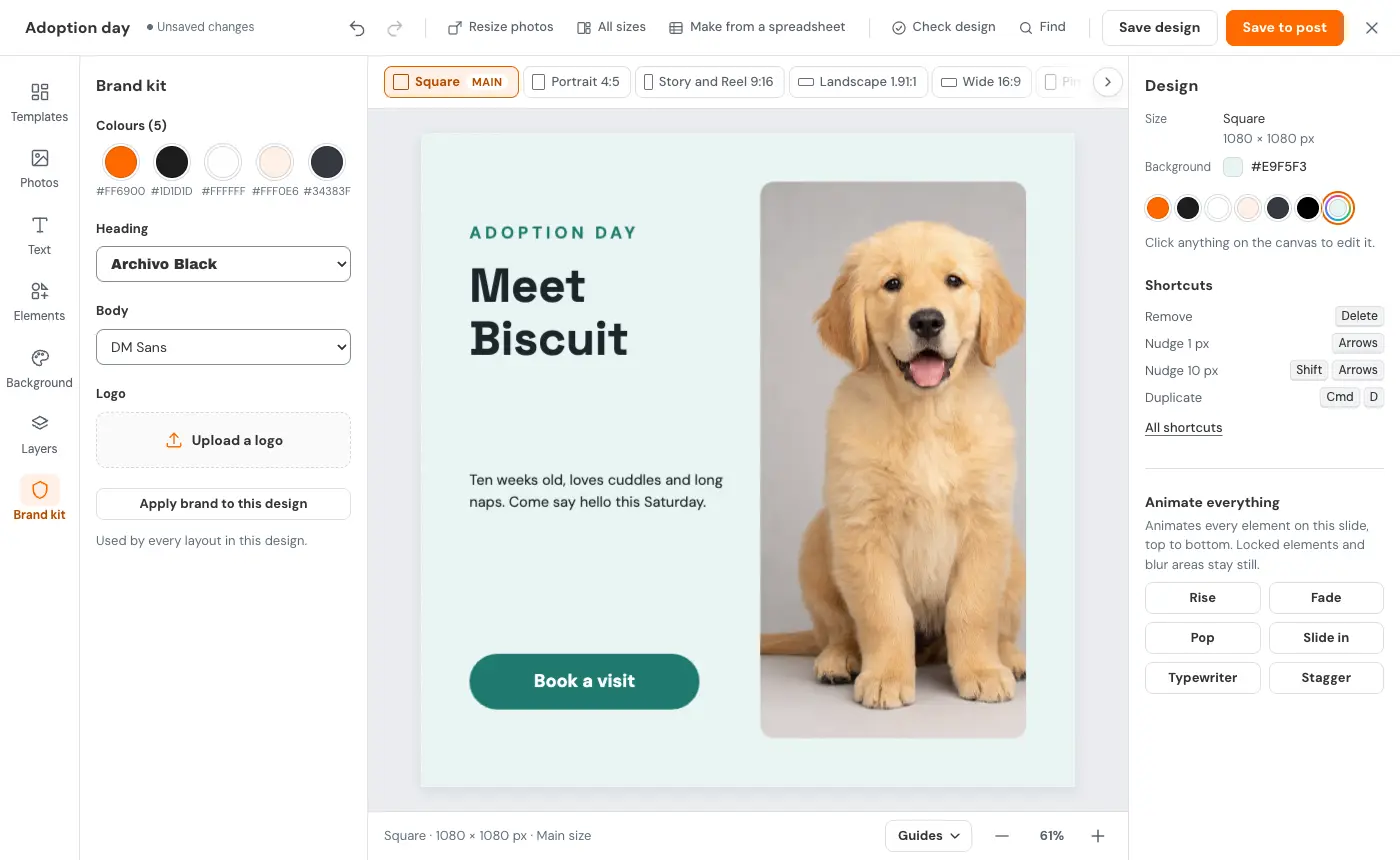Screen dimensions: 1400x860
Task: Click the Undo arrow icon
Action: [357, 28]
